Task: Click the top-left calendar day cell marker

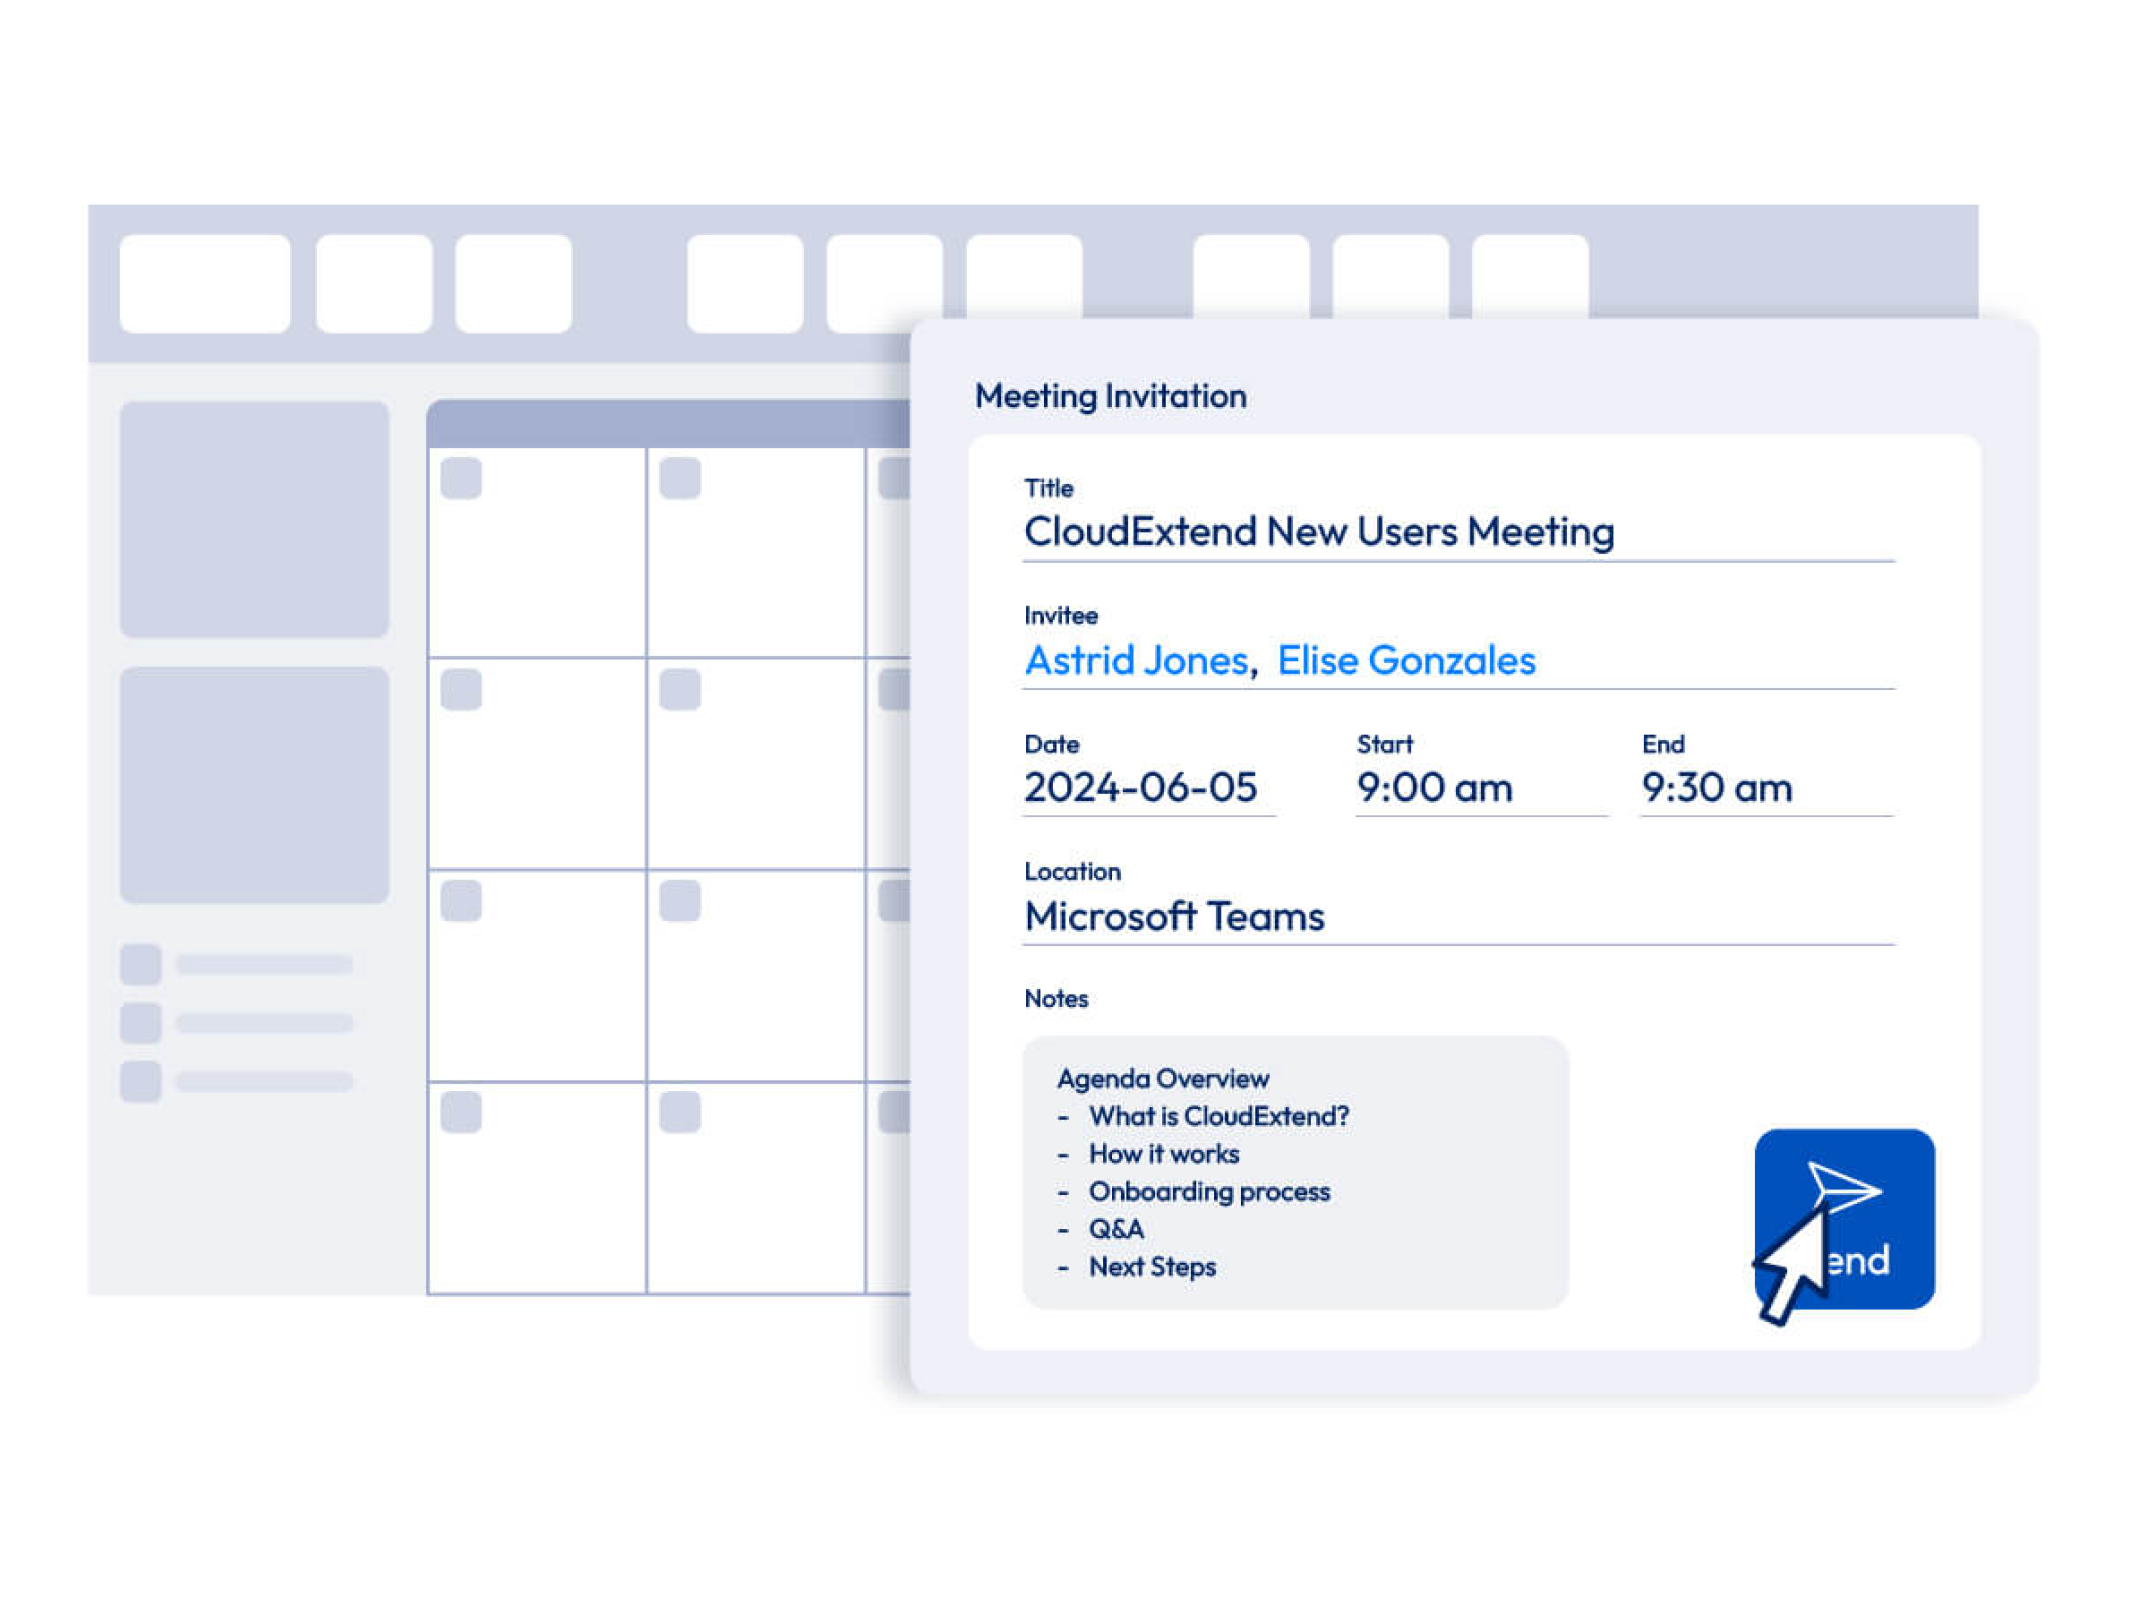Action: tap(461, 478)
